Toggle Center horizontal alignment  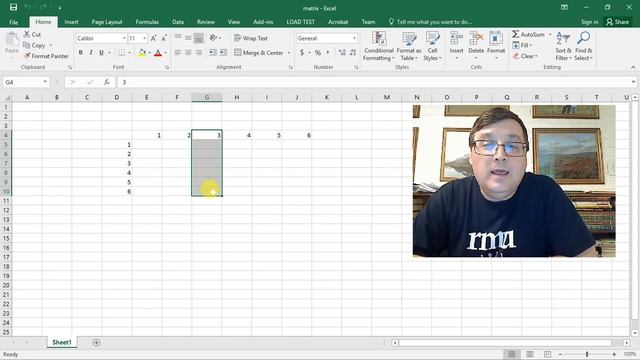188,53
